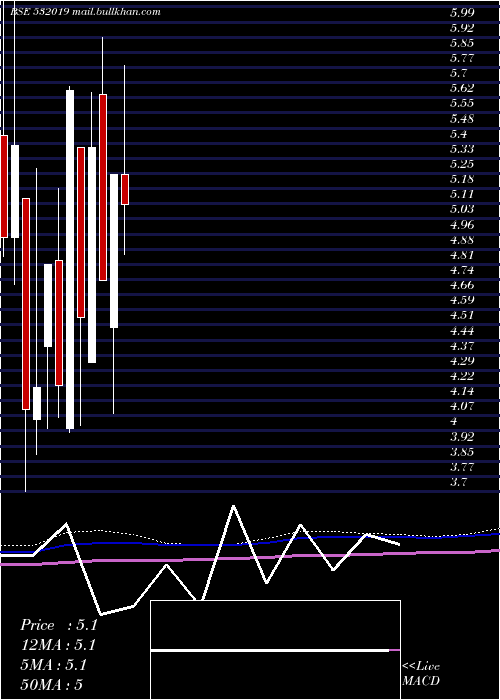Click the 4.59 price axis label
The width and height of the screenshot is (500, 700).
462,300
